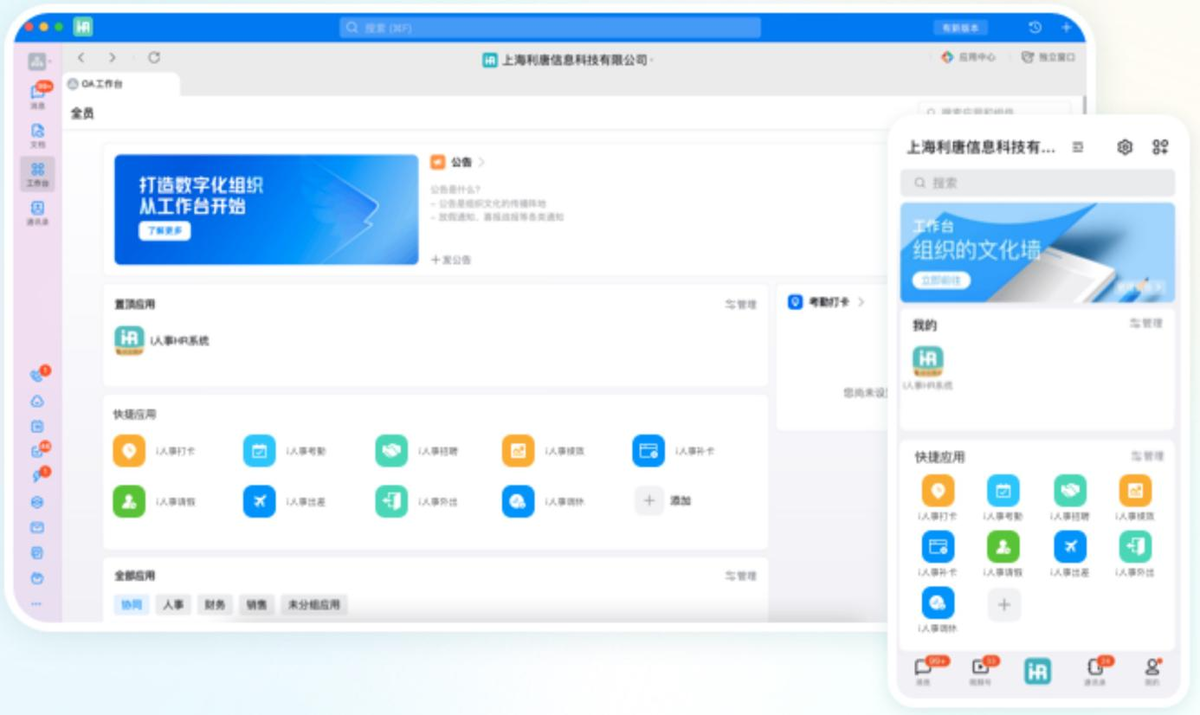Go back with the left arrow
The height and width of the screenshot is (715, 1200).
[x=81, y=58]
